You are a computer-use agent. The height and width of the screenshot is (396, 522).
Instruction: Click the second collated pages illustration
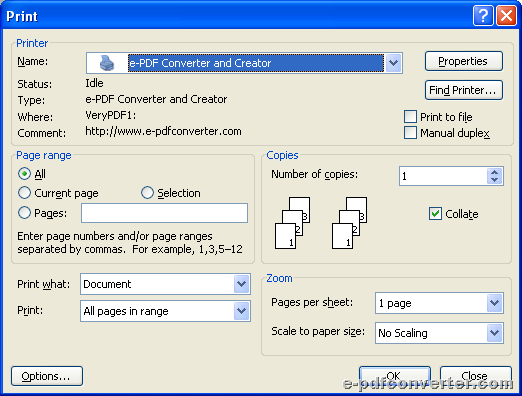pos(349,223)
